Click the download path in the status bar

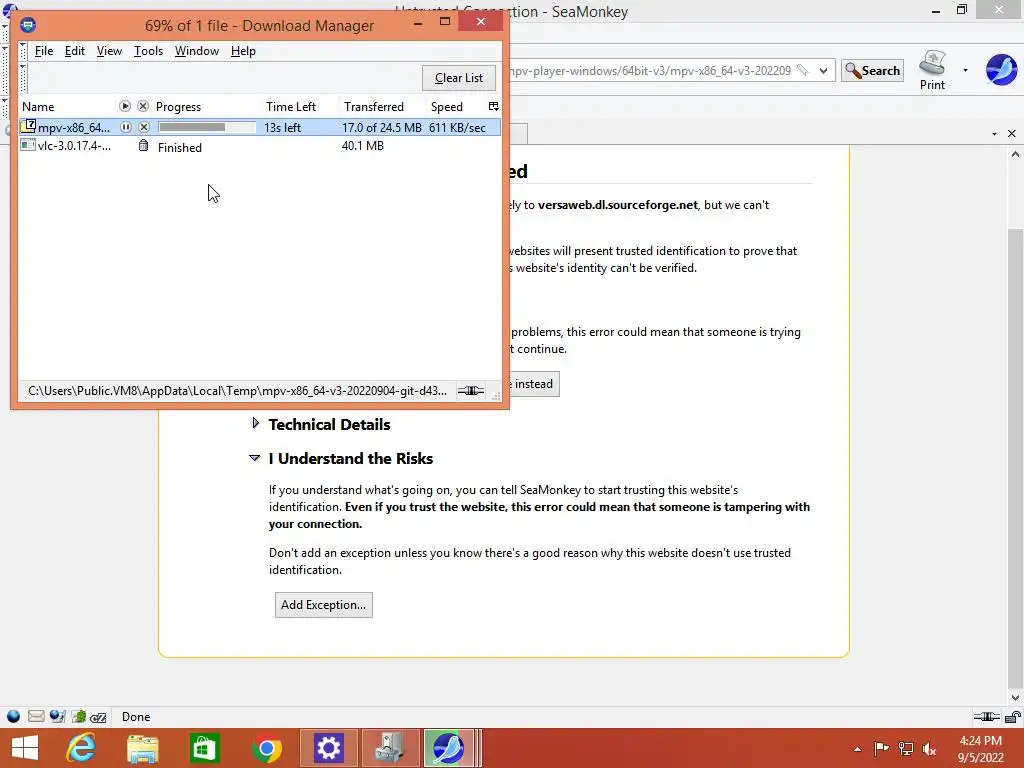point(237,391)
